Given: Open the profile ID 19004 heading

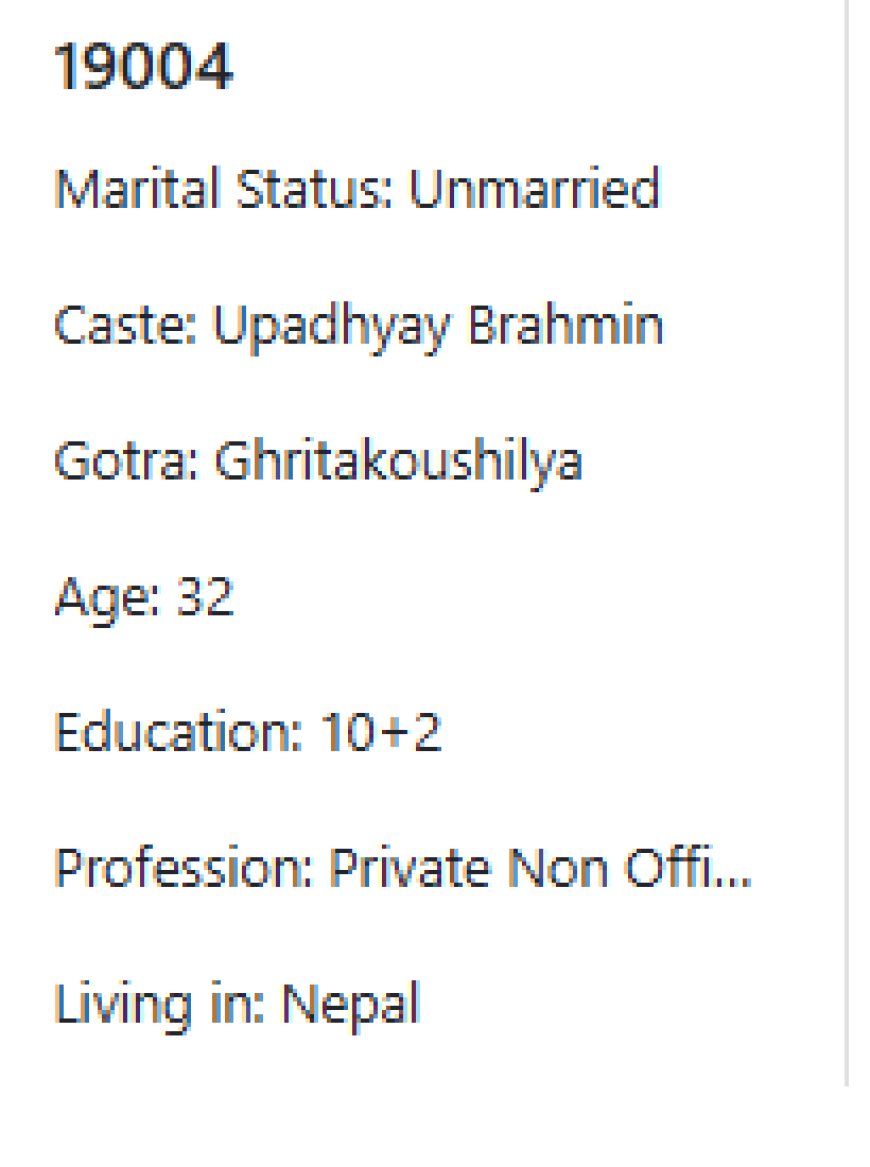Looking at the screenshot, I should click(144, 67).
